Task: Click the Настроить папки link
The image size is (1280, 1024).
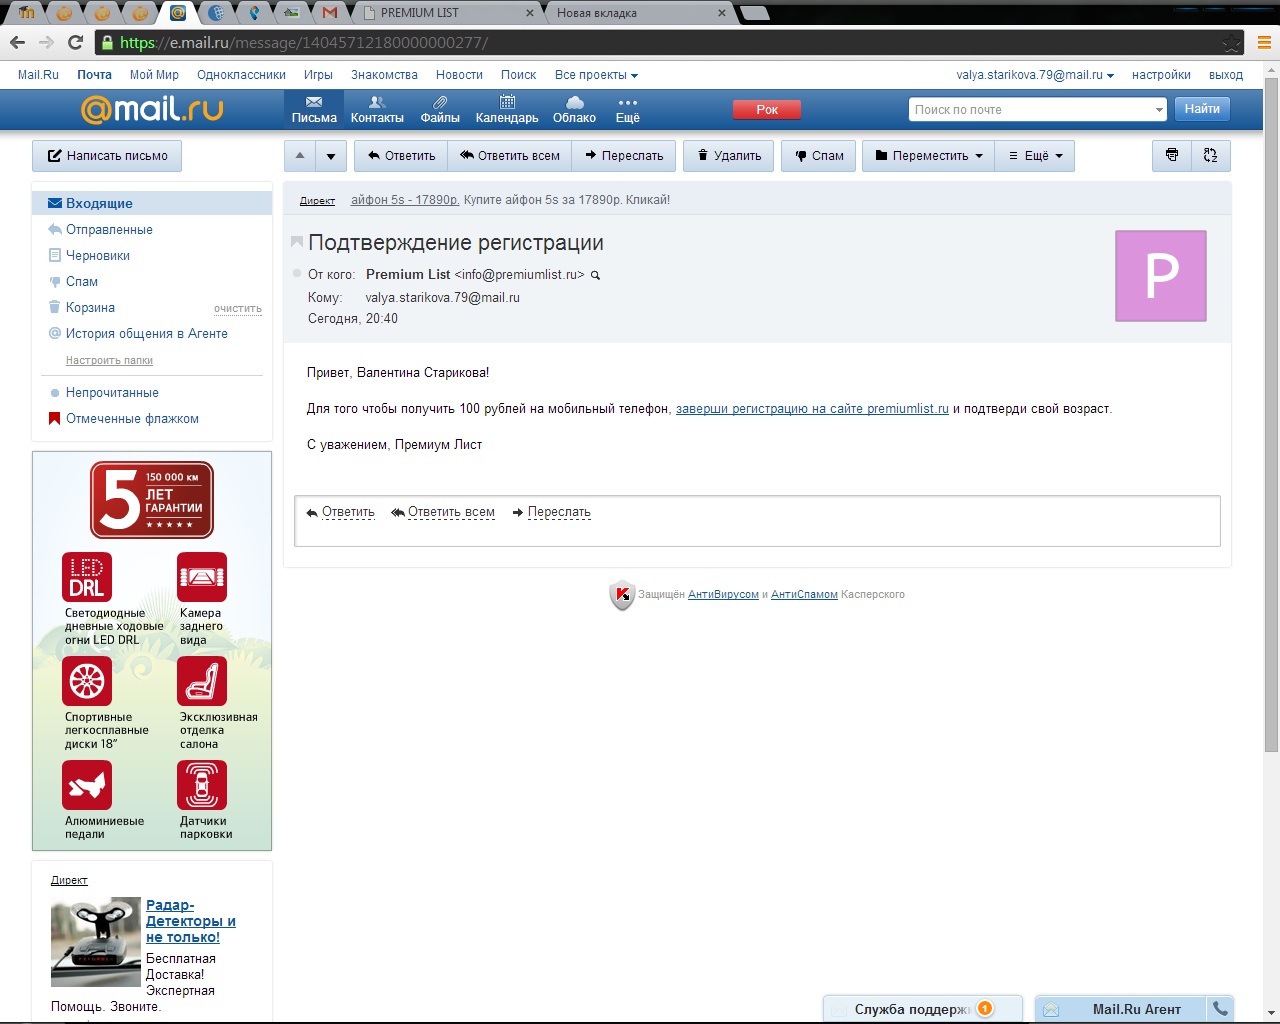Action: tap(109, 360)
